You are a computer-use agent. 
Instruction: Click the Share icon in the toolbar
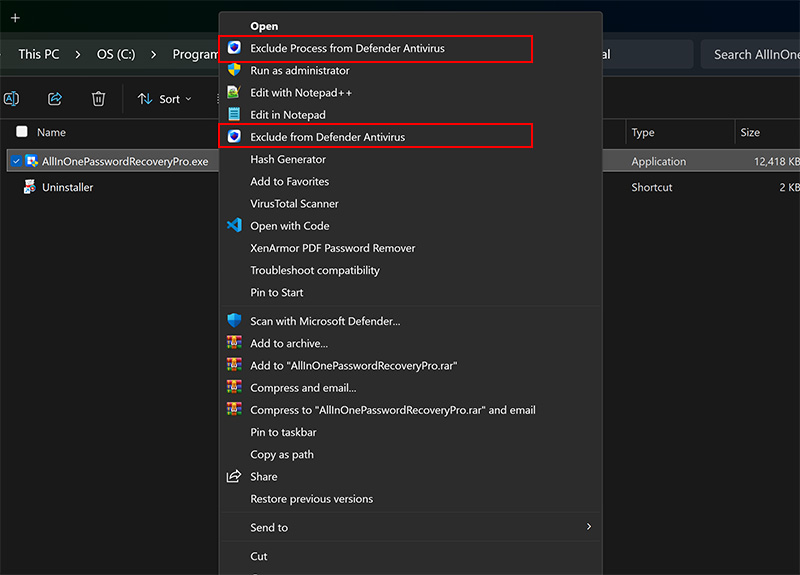55,98
